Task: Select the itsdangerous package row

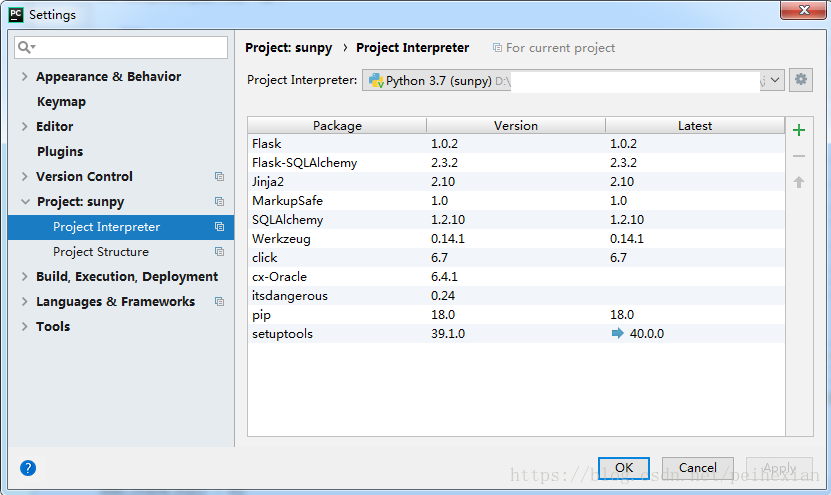Action: 516,296
